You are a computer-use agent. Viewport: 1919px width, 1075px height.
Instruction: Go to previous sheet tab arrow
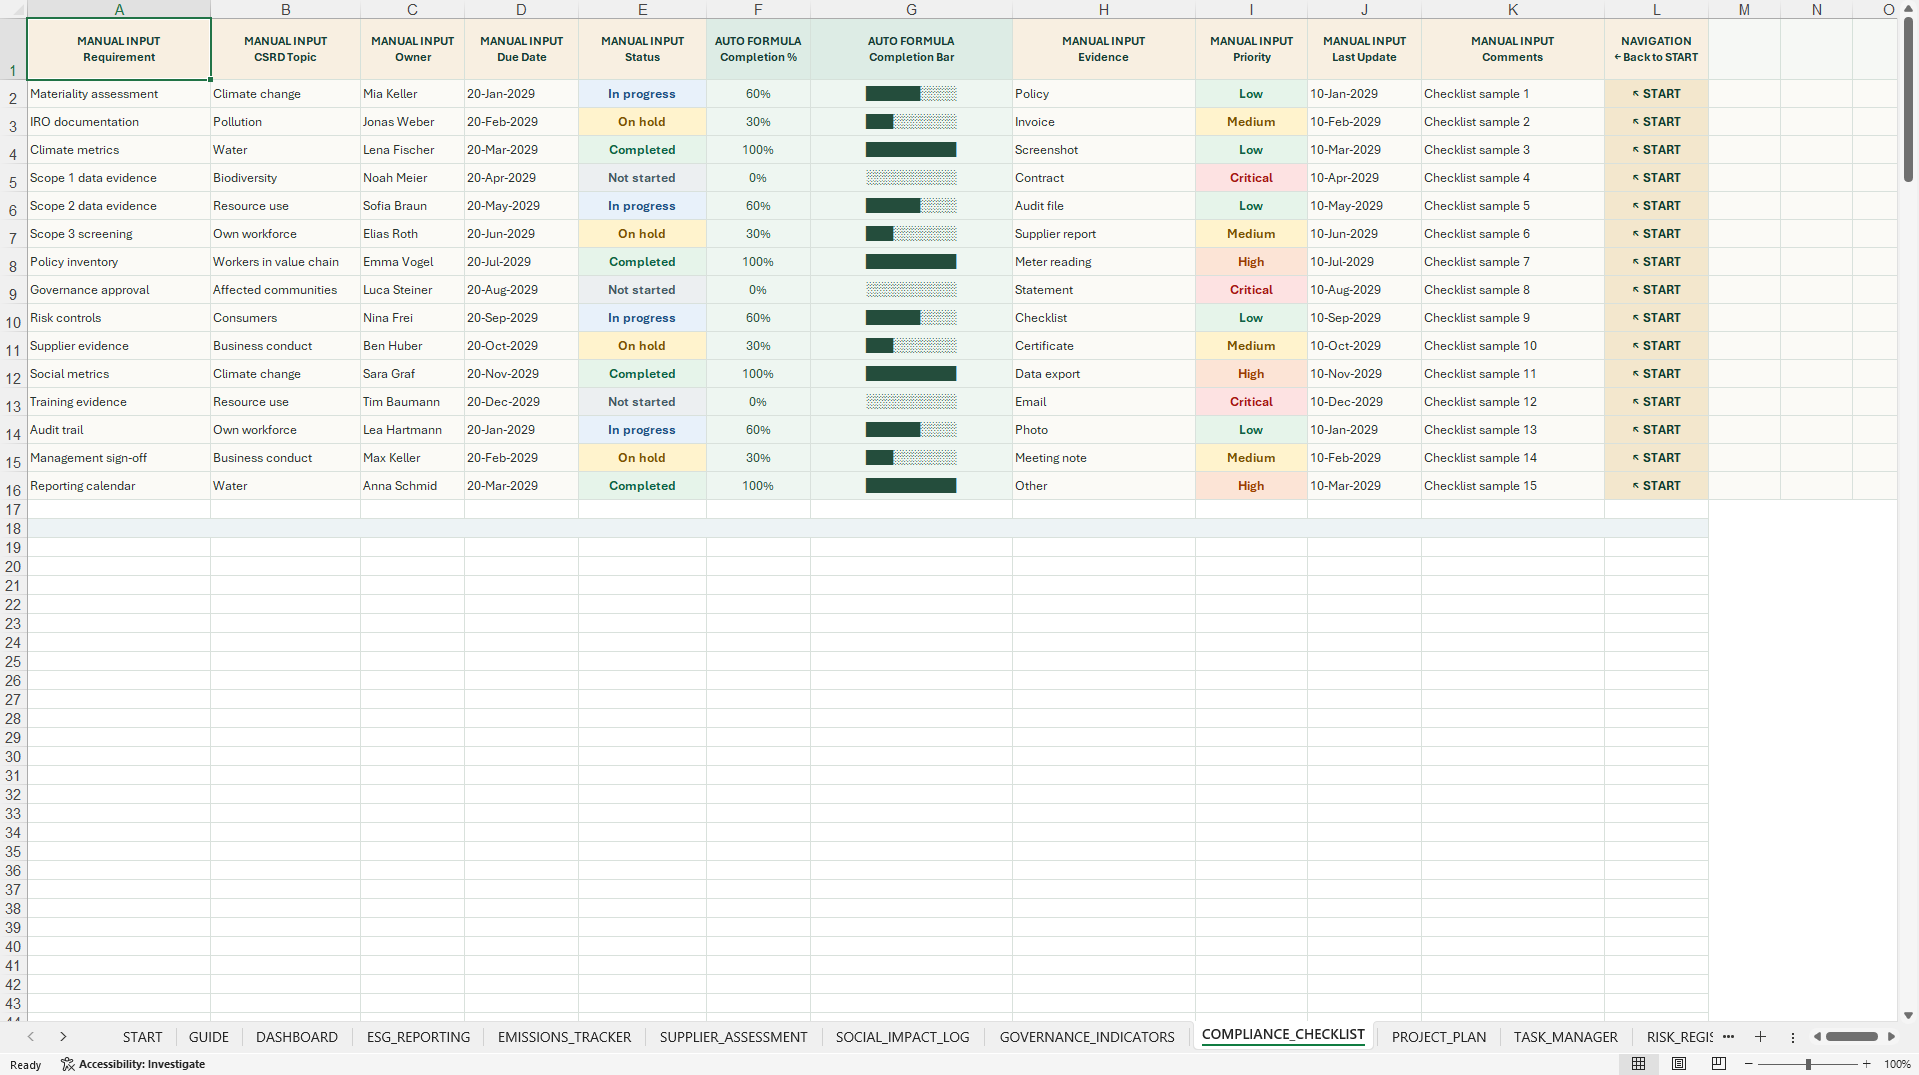[x=31, y=1037]
